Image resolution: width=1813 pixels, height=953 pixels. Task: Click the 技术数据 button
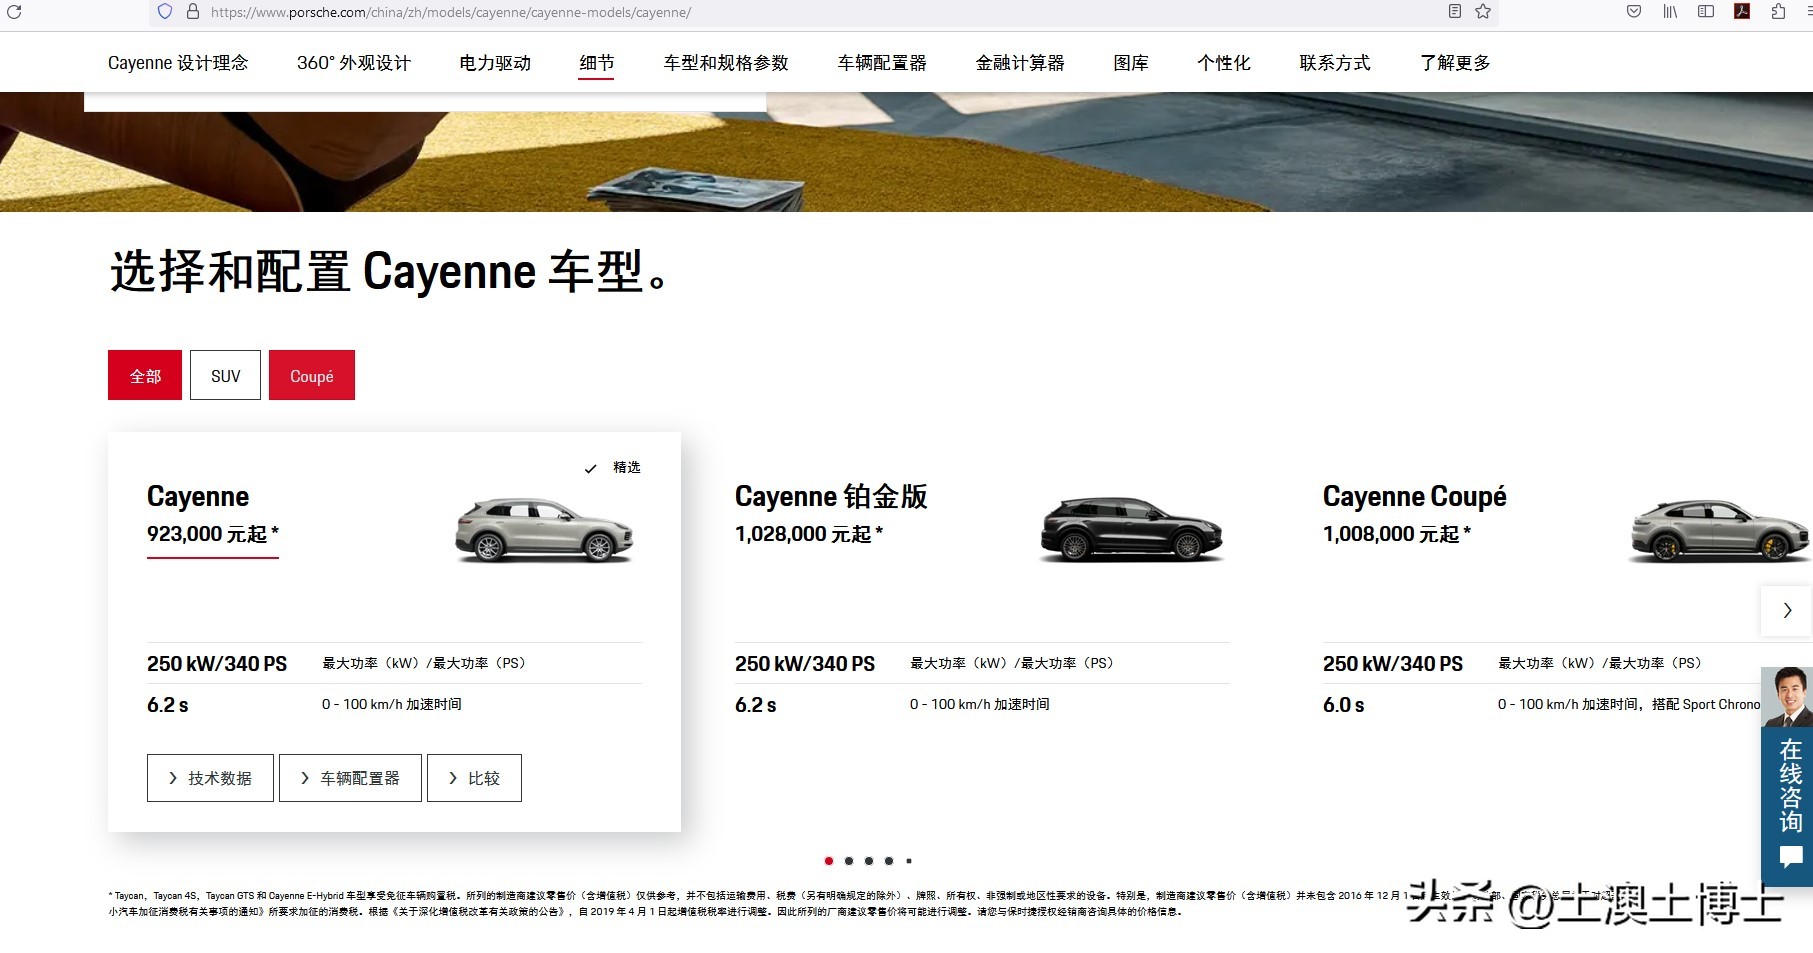tap(209, 777)
